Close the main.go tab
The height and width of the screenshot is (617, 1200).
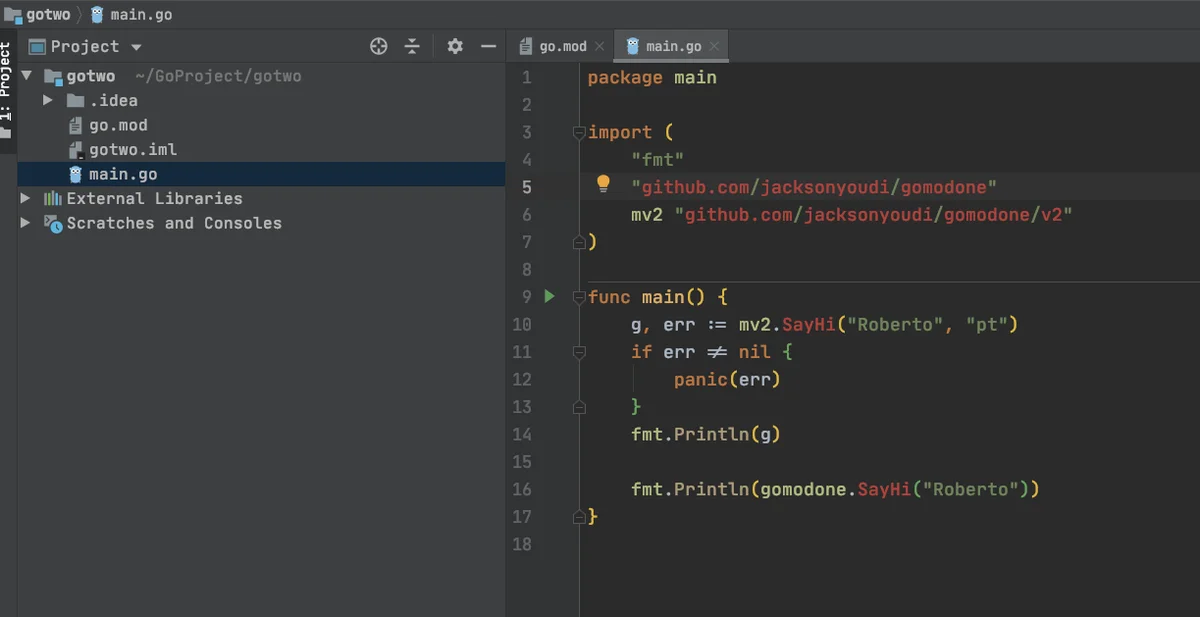click(714, 46)
